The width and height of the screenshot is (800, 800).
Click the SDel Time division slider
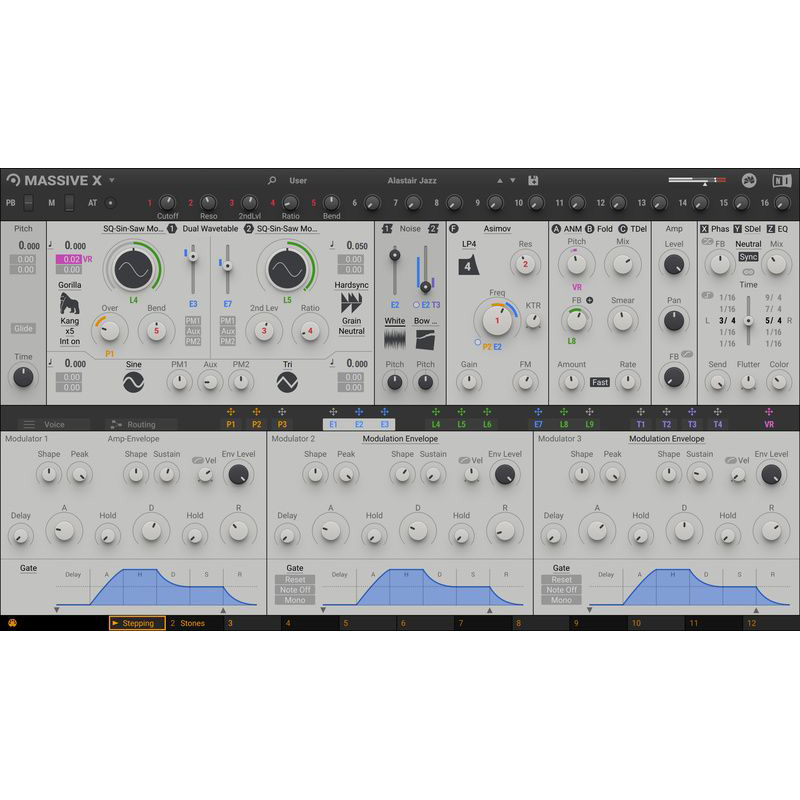point(748,320)
